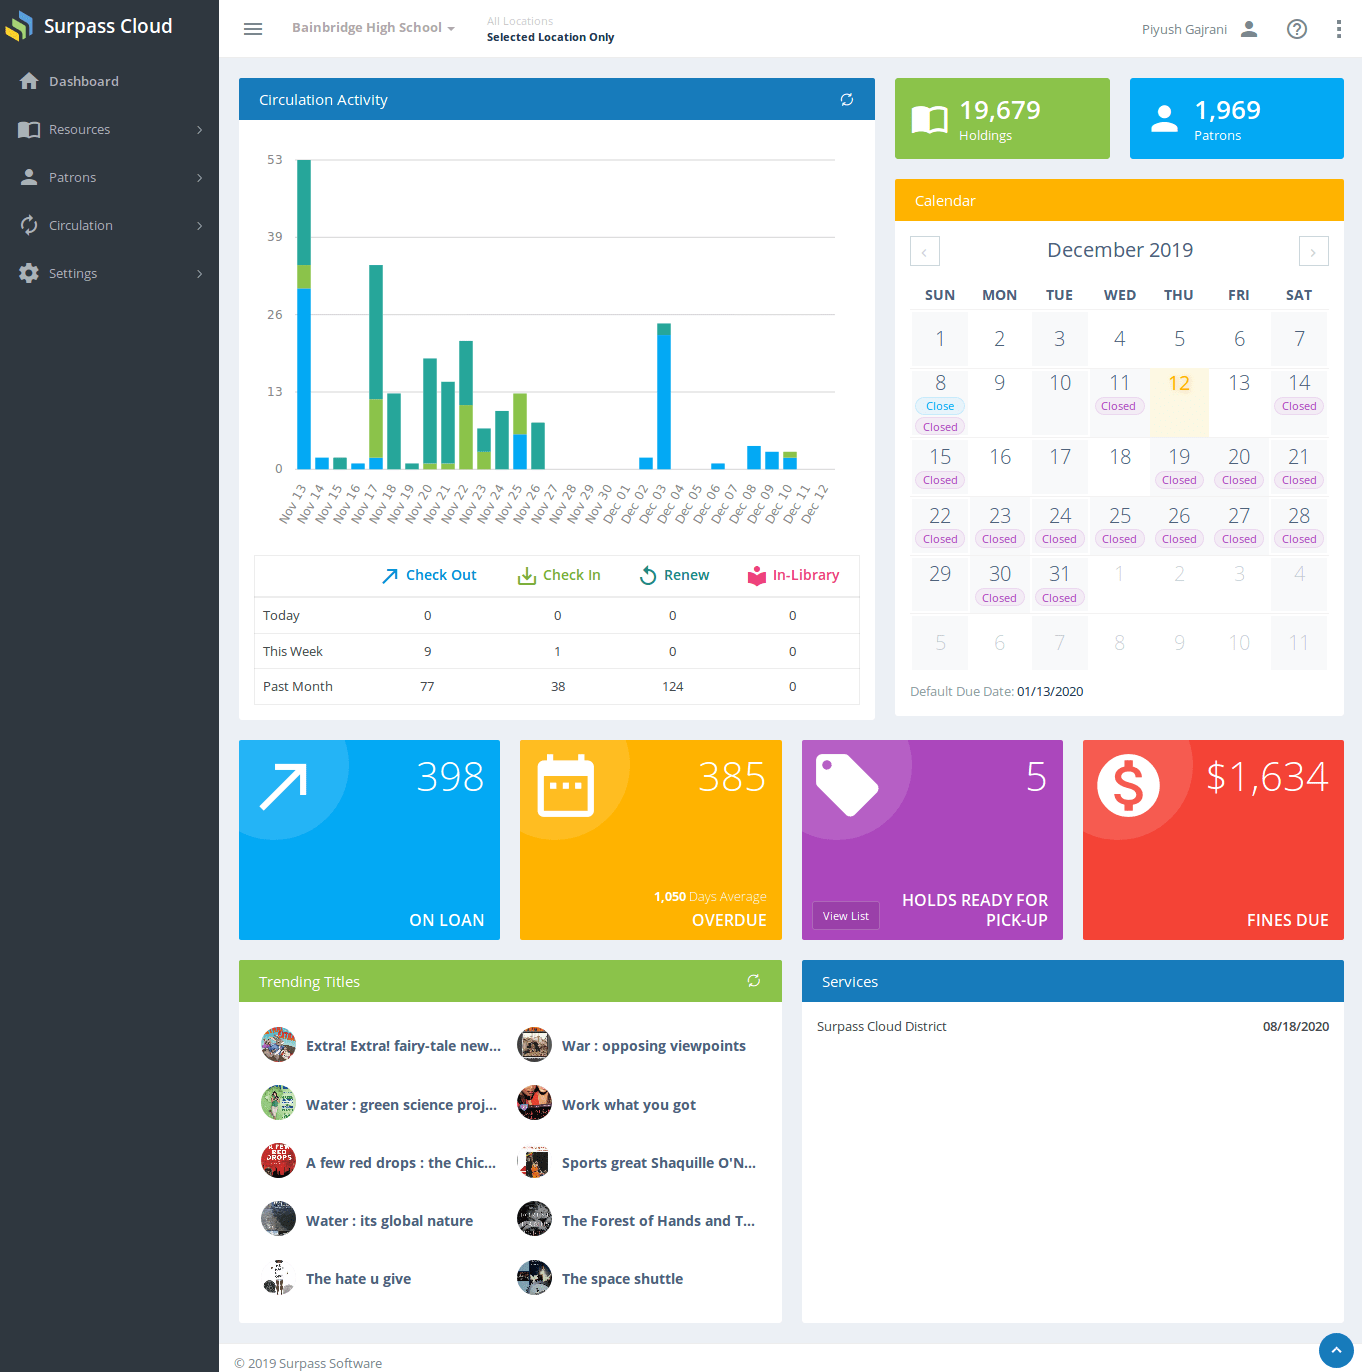The image size is (1362, 1372).
Task: Toggle the Renew series in legend
Action: [x=674, y=575]
